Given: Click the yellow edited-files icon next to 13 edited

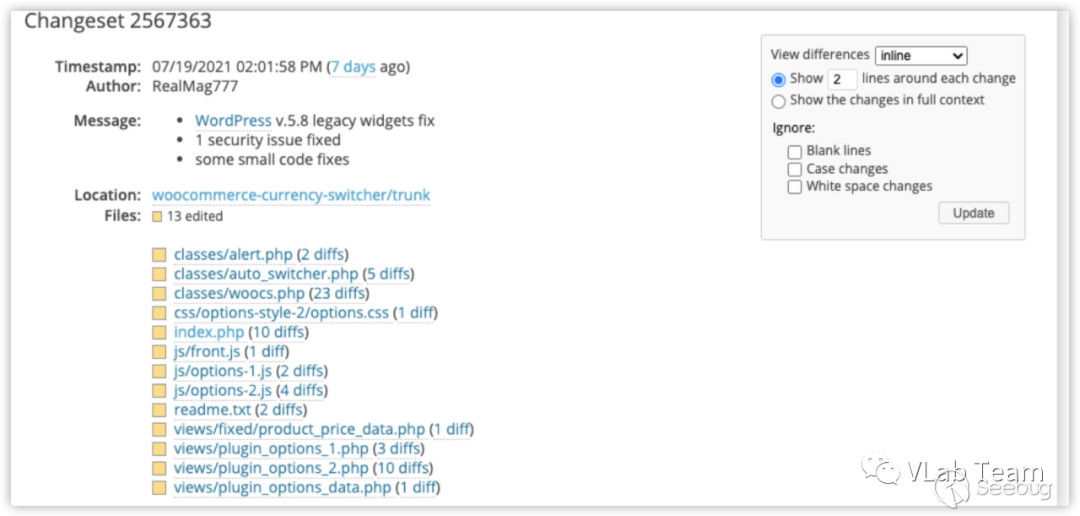Looking at the screenshot, I should click(x=157, y=216).
